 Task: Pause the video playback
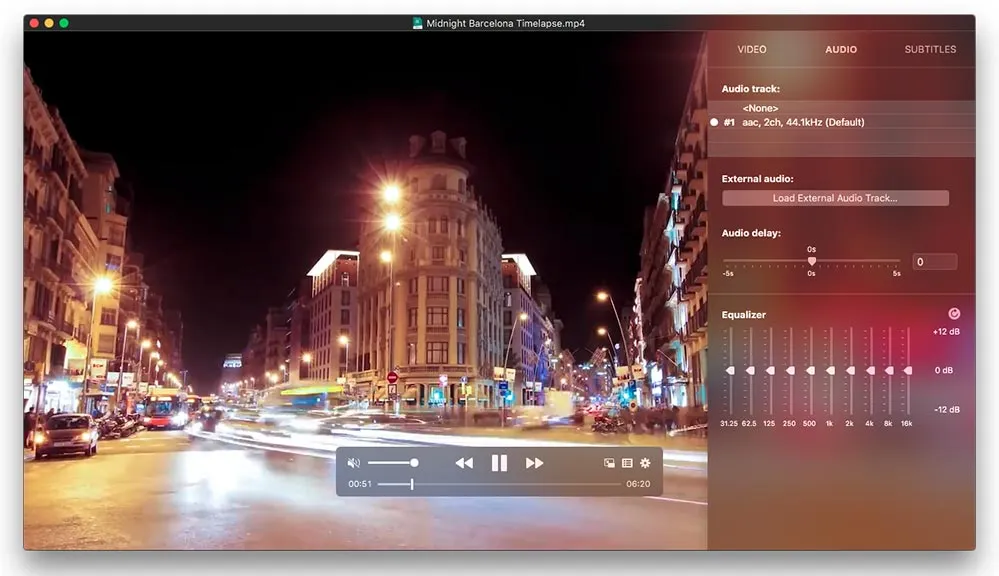tap(499, 462)
